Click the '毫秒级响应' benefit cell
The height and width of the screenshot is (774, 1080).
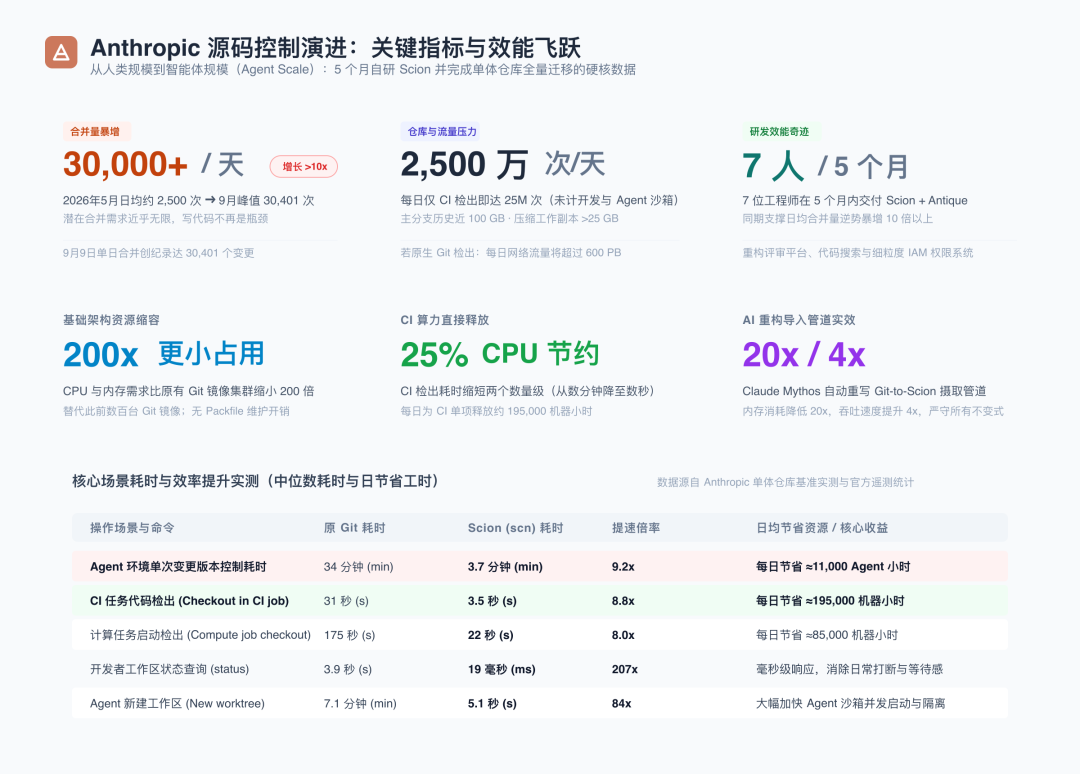click(849, 669)
